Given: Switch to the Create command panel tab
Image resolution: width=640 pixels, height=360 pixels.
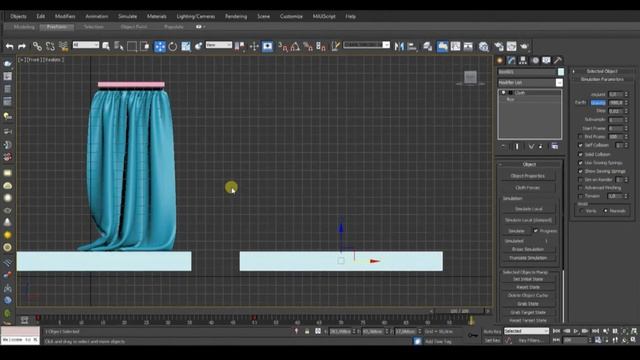Looking at the screenshot, I should (500, 60).
